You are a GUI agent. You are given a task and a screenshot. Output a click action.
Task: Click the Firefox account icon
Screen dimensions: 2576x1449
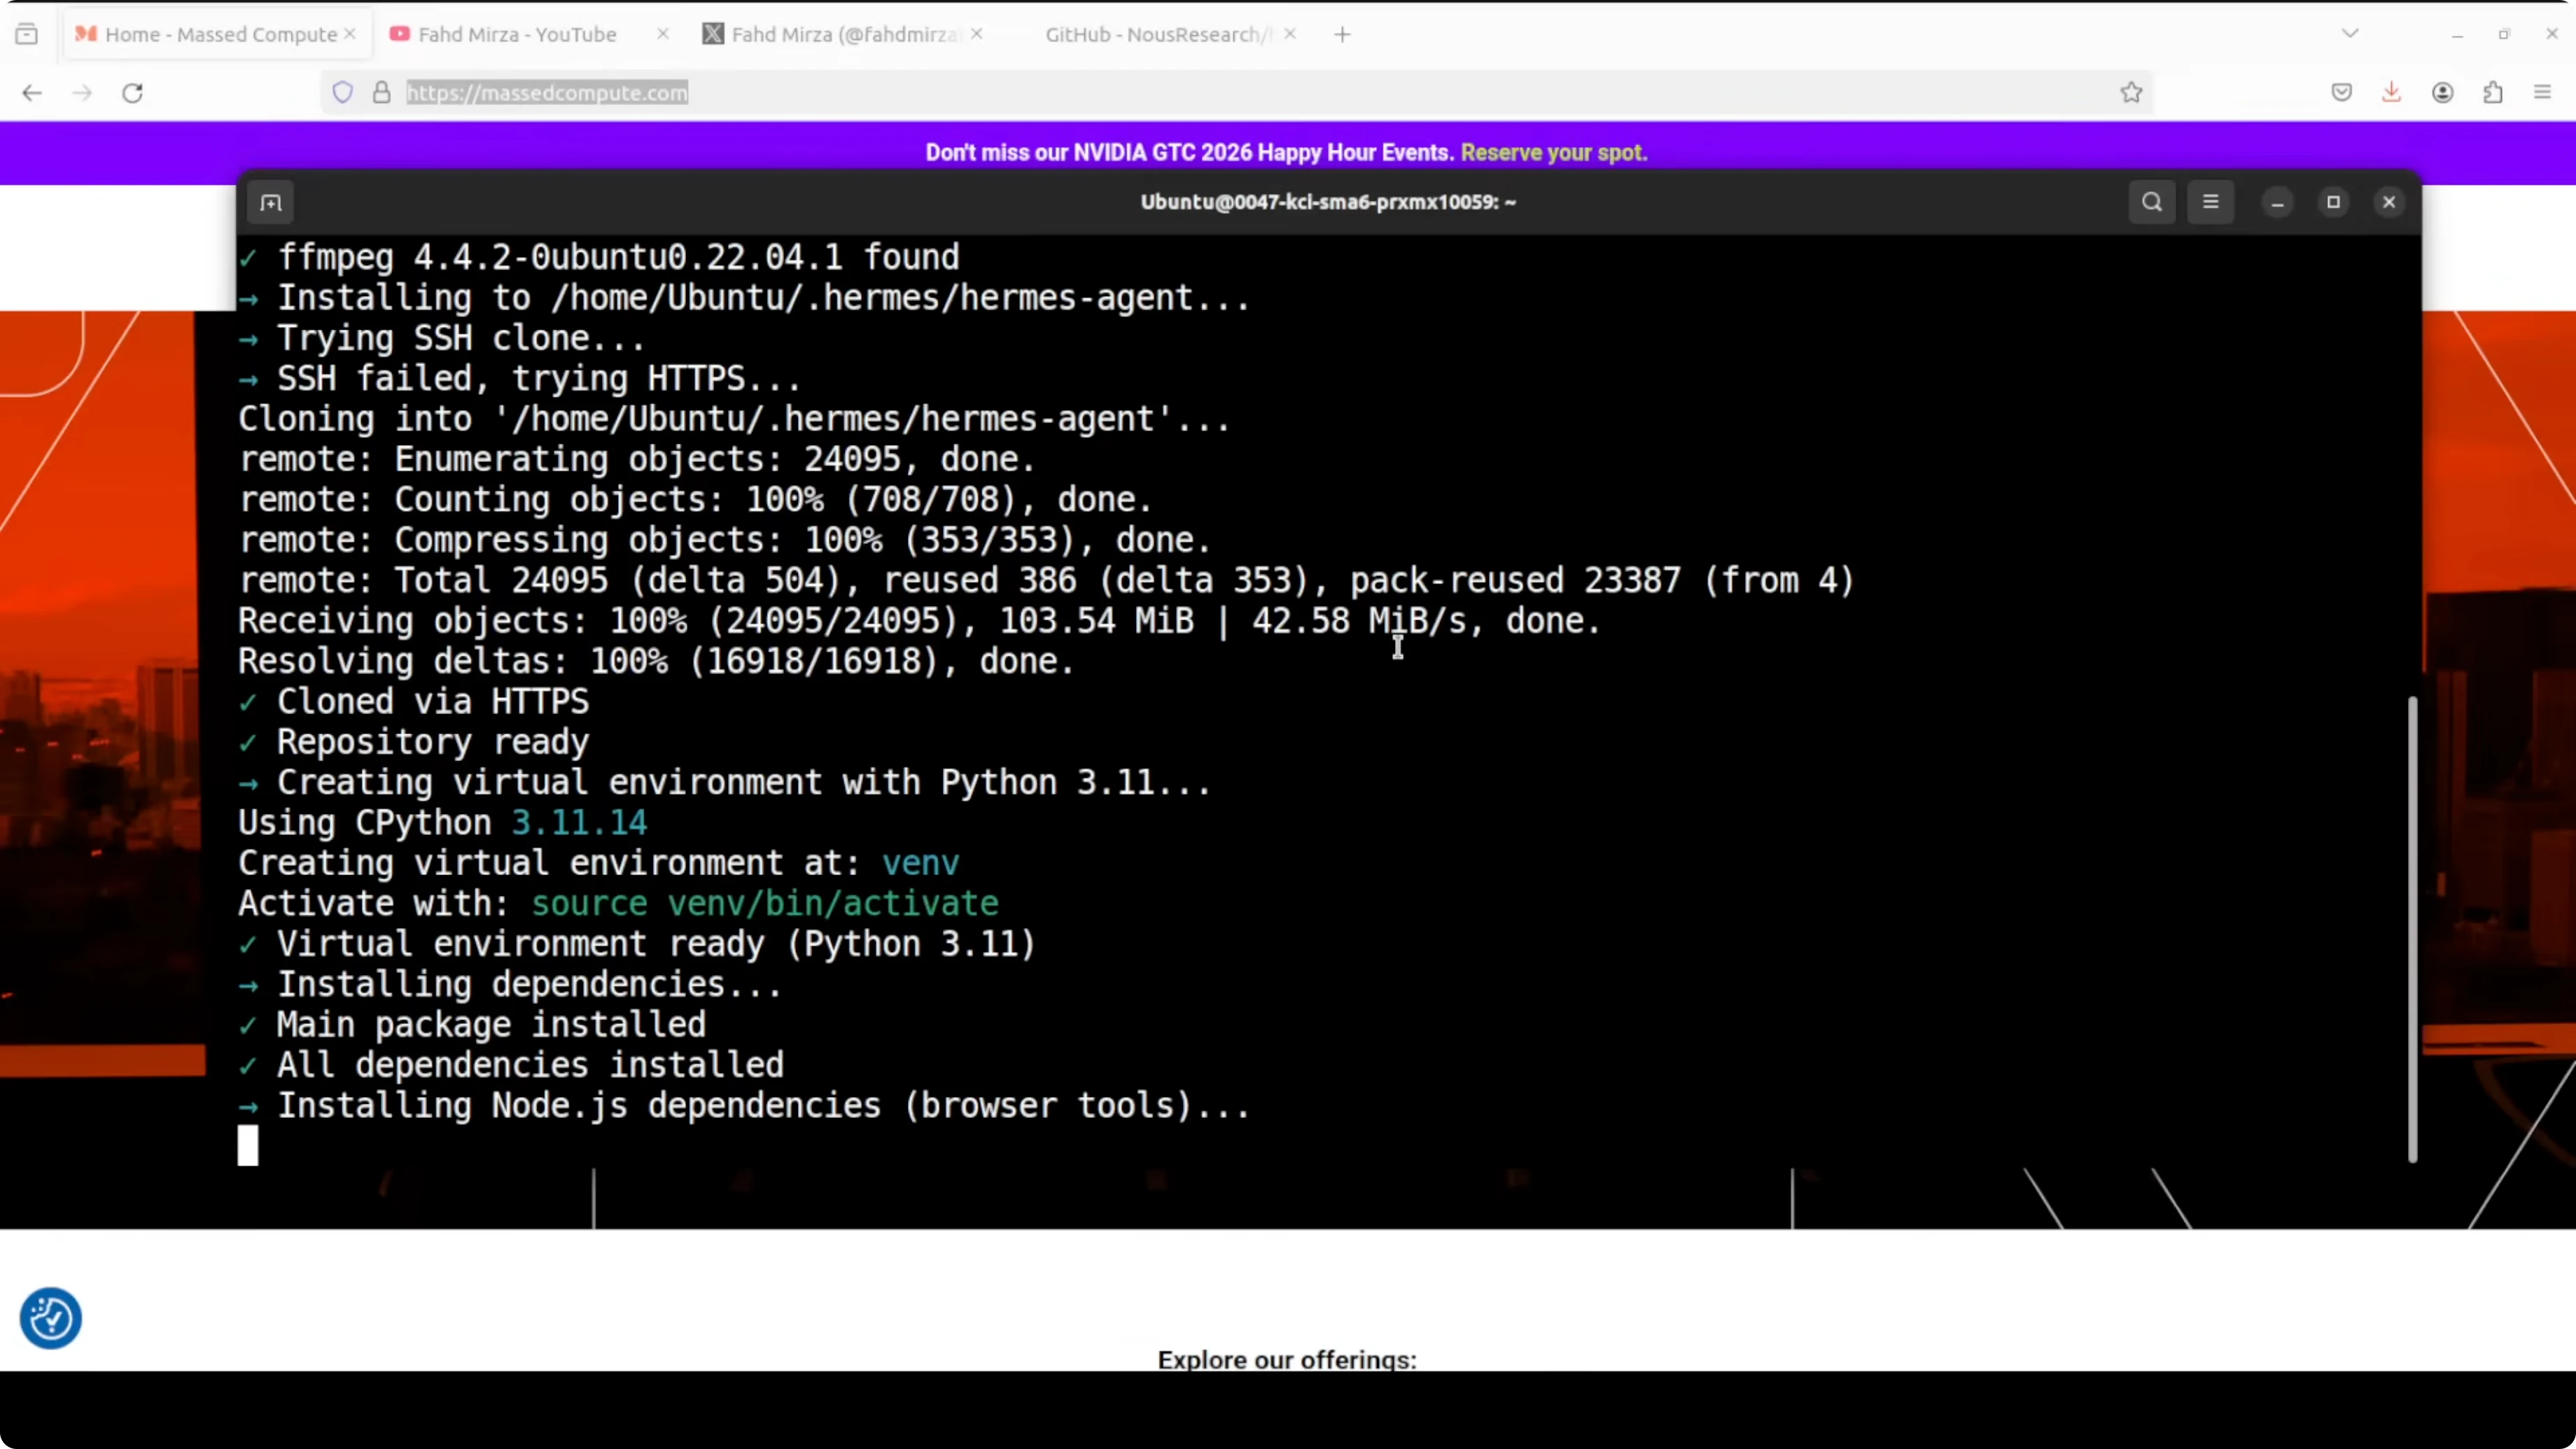pyautogui.click(x=2442, y=93)
